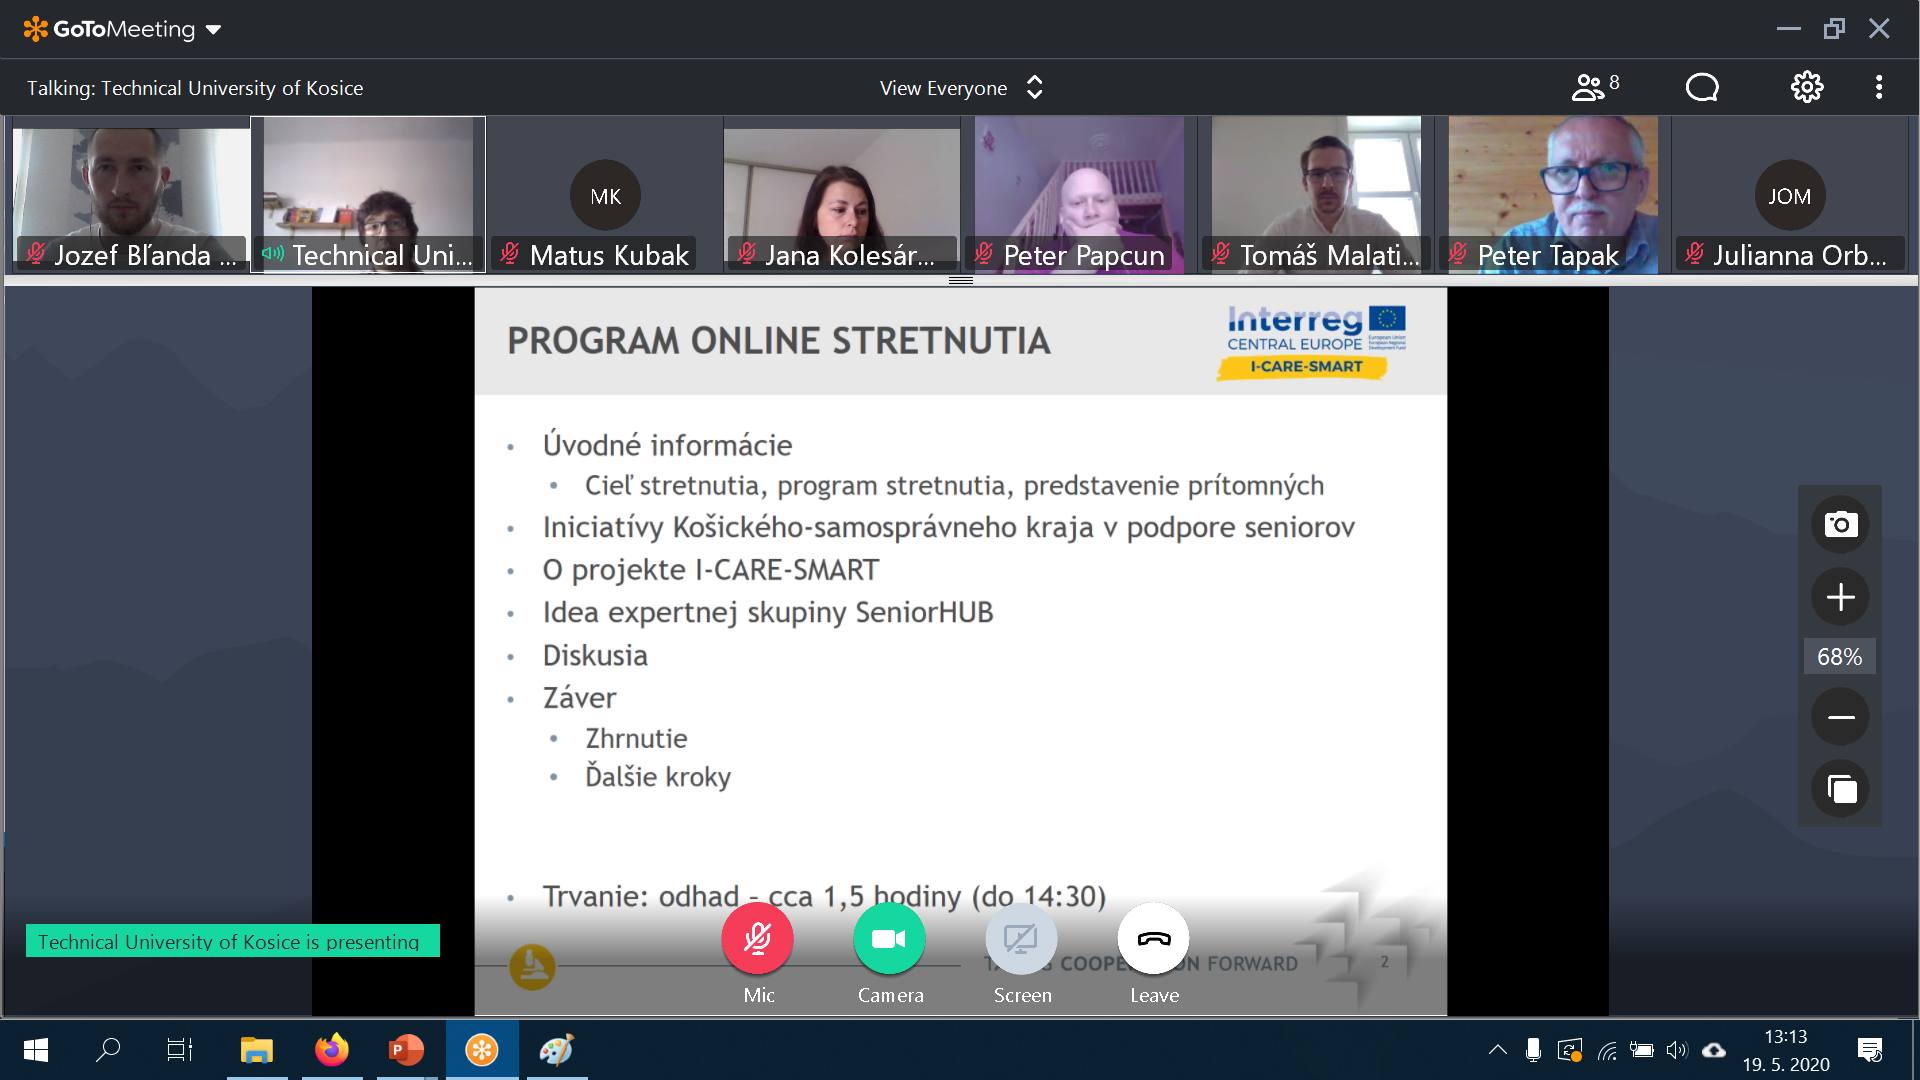Image resolution: width=1920 pixels, height=1080 pixels.
Task: Take a snapshot of the shared screen
Action: (1839, 523)
